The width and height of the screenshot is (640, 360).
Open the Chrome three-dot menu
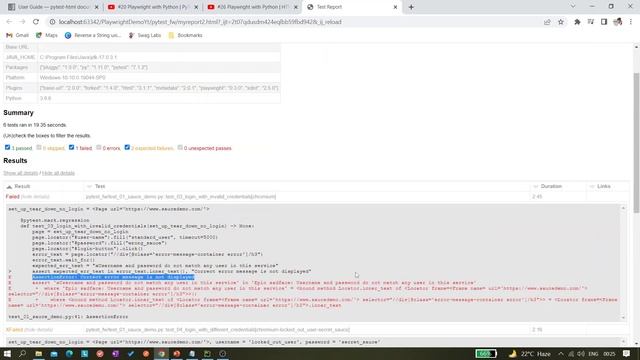[x=631, y=22]
